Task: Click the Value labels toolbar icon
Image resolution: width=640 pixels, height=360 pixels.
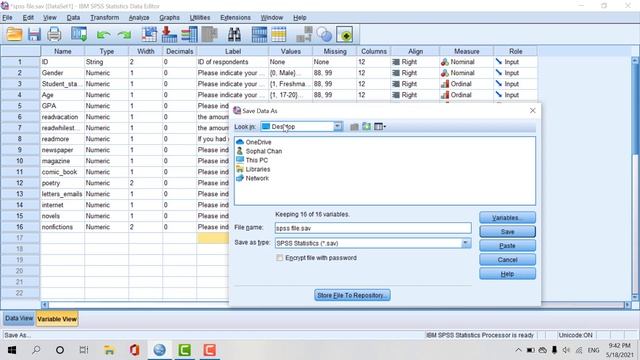Action: (x=345, y=34)
